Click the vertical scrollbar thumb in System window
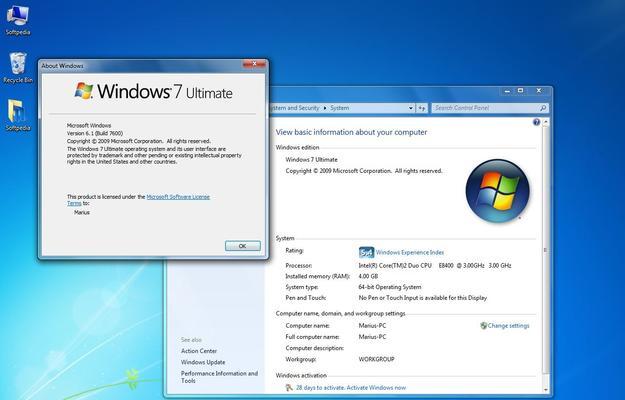 click(545, 250)
